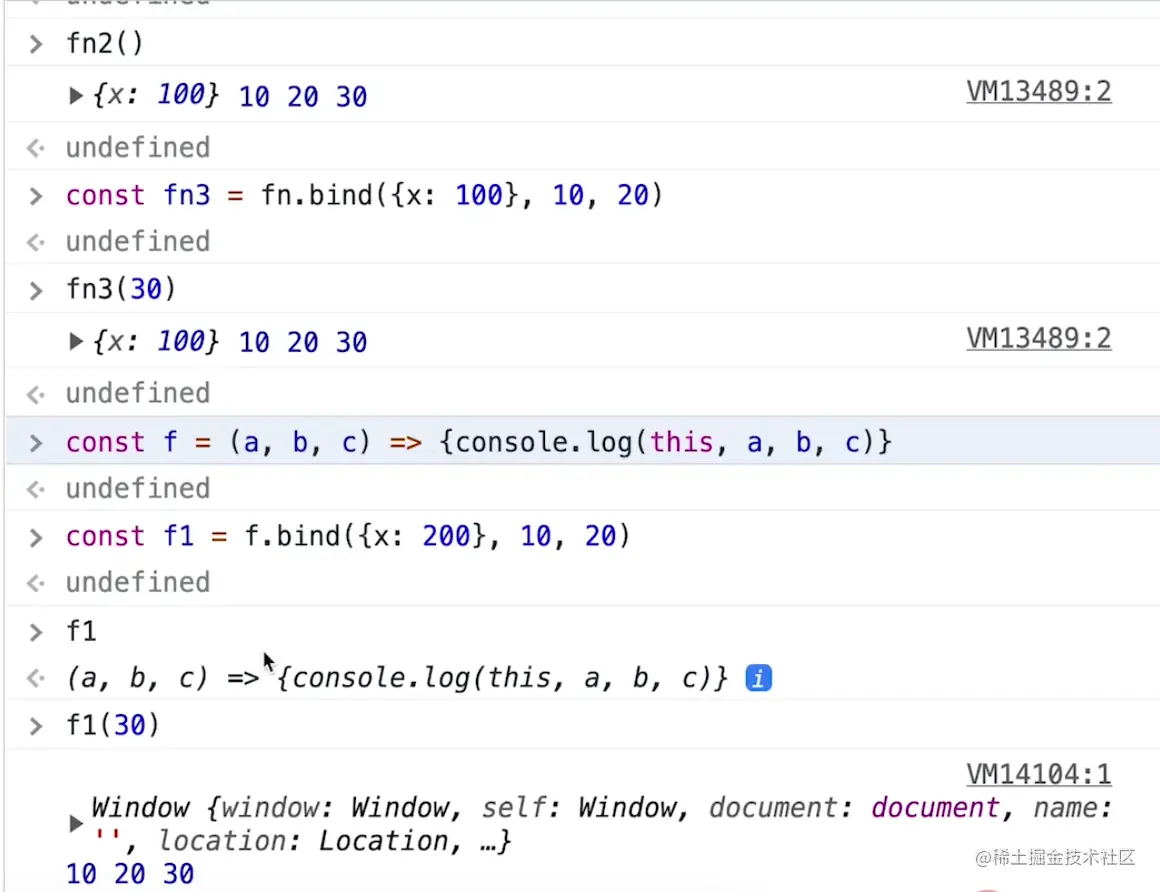Click the const f arrow function line
Viewport: 1160px width, 892px height.
click(479, 442)
